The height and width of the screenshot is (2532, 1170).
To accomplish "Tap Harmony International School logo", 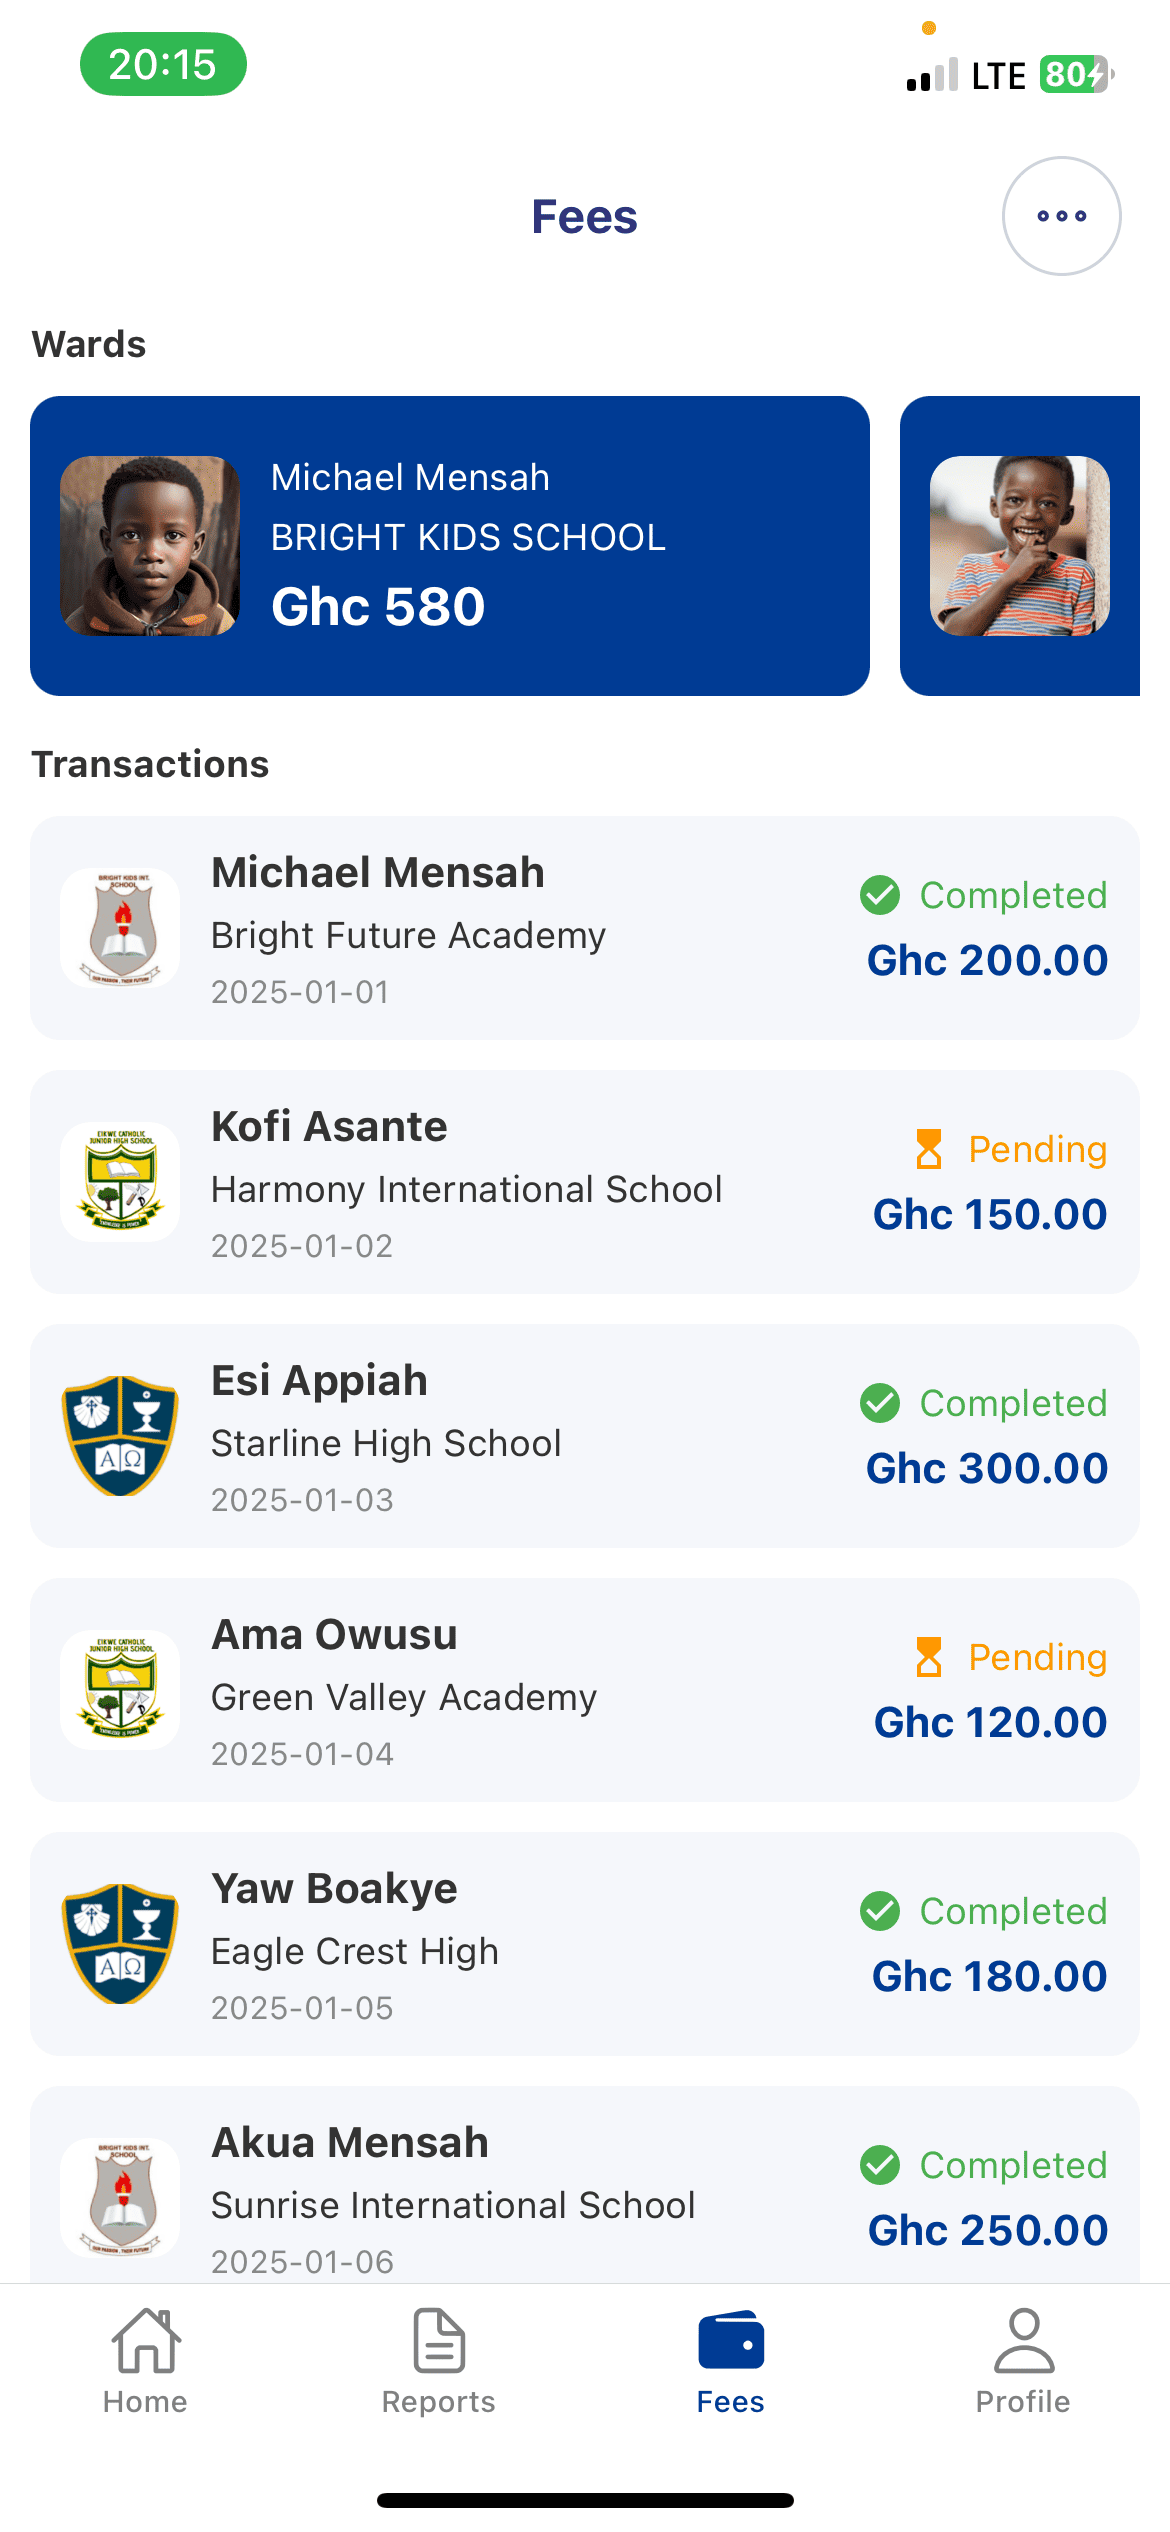I will click(120, 1182).
